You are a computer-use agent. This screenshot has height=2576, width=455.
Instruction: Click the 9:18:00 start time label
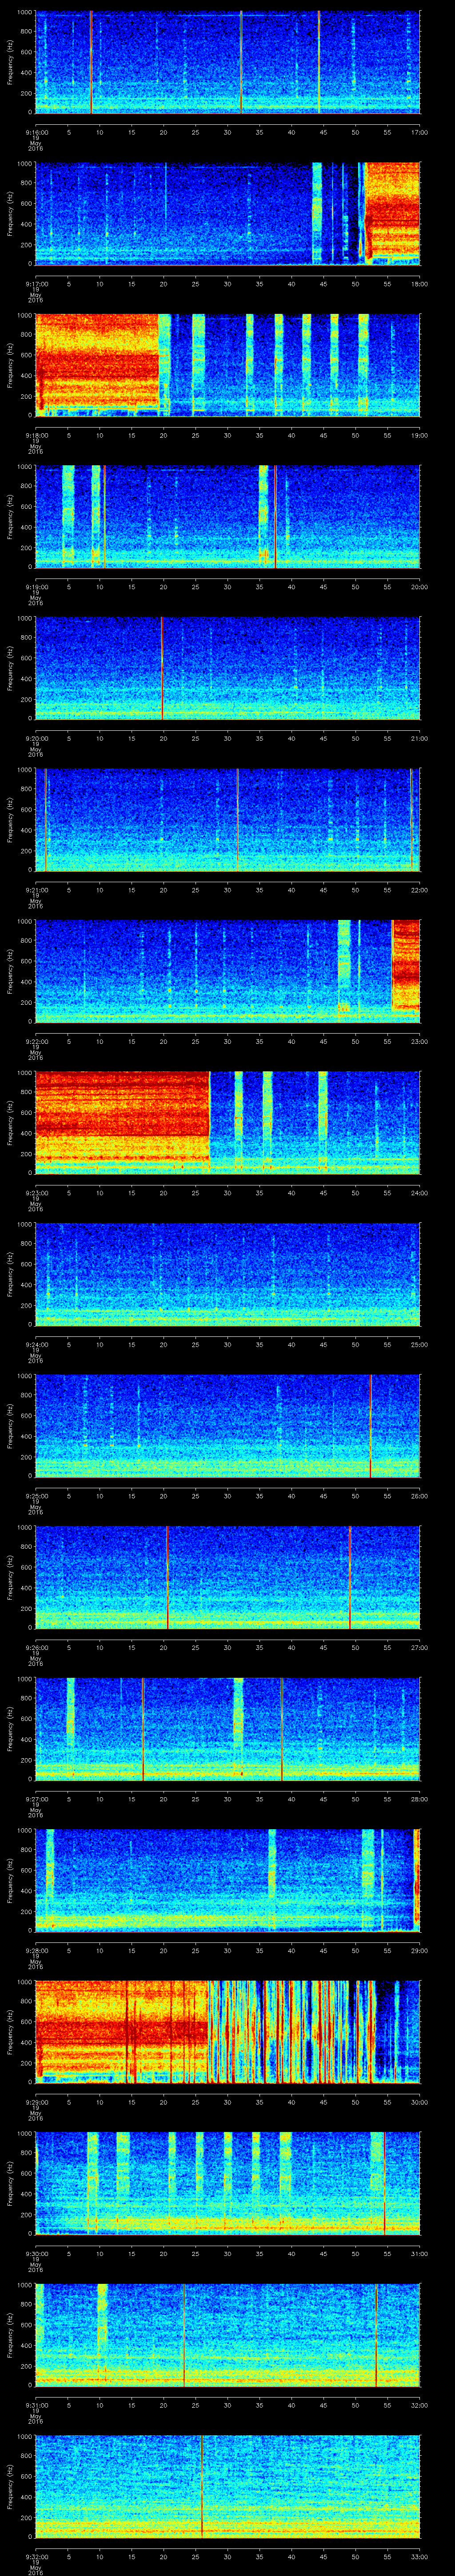pos(37,434)
